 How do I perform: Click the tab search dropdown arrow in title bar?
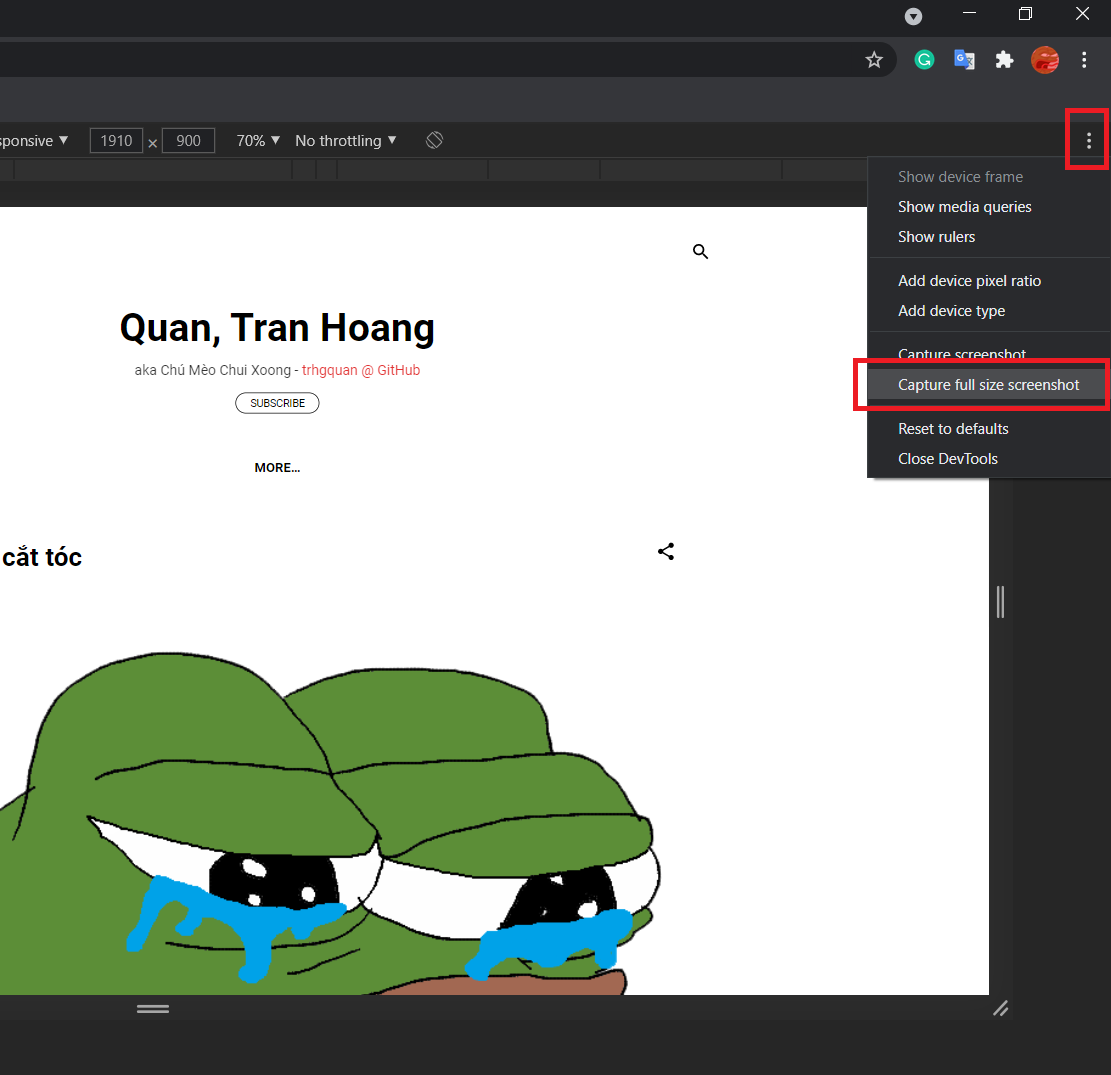pos(913,16)
